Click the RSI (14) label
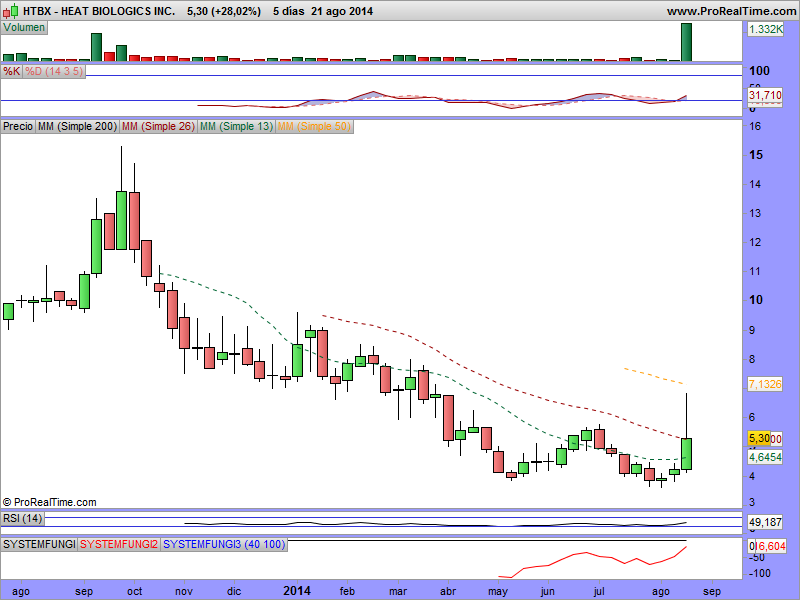Viewport: 800px width, 600px height. 22,518
